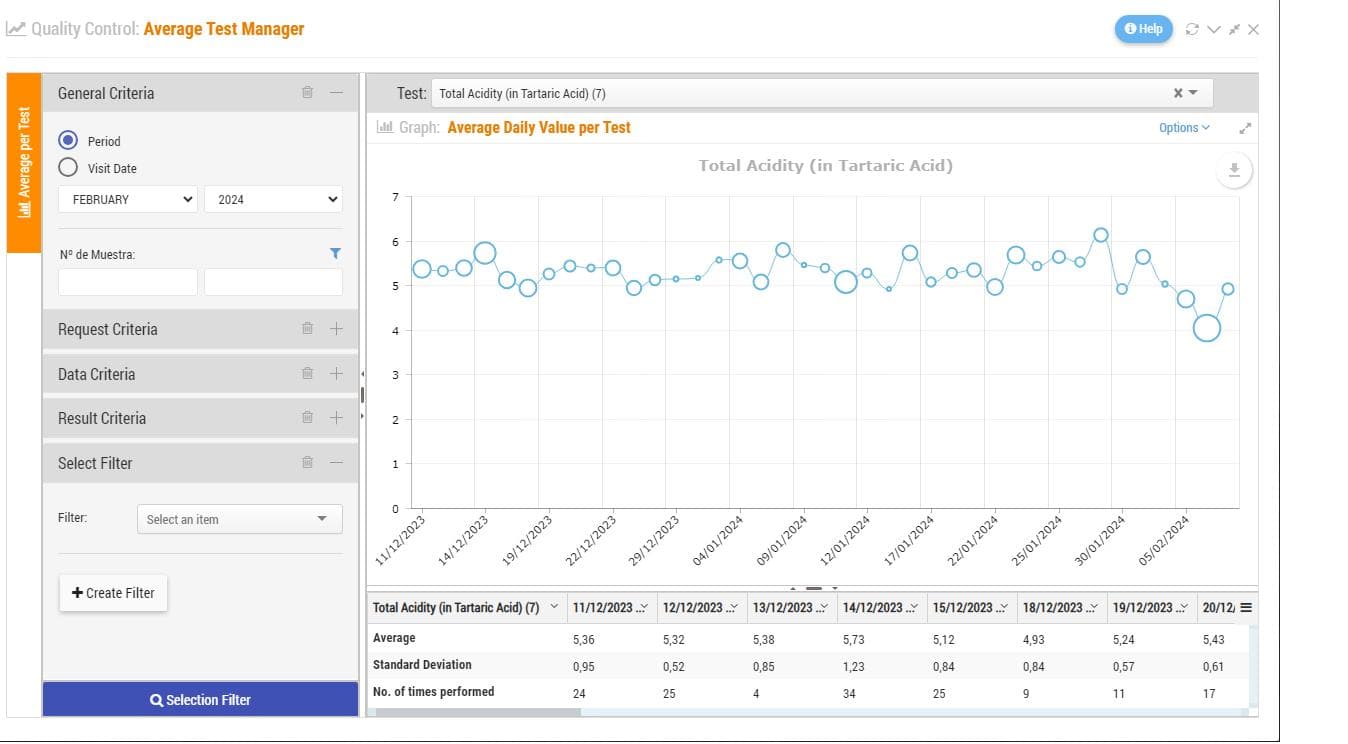Screen dimensions: 1348x744
Task: Click the largest data point near value 4
Action: (1207, 328)
